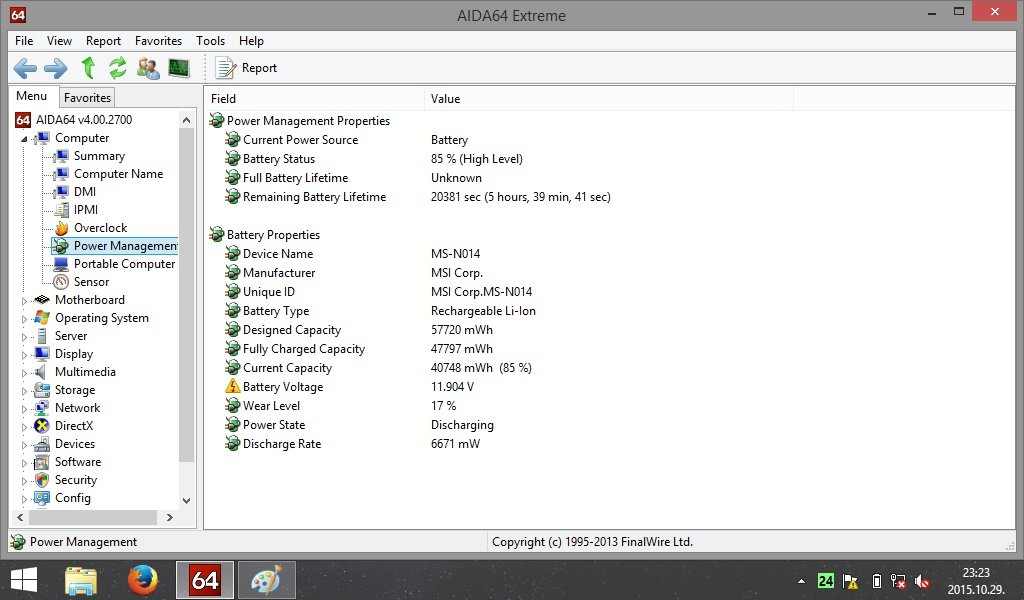The width and height of the screenshot is (1024, 600).
Task: Click the Multimedia speaker icon
Action: pyautogui.click(x=40, y=371)
